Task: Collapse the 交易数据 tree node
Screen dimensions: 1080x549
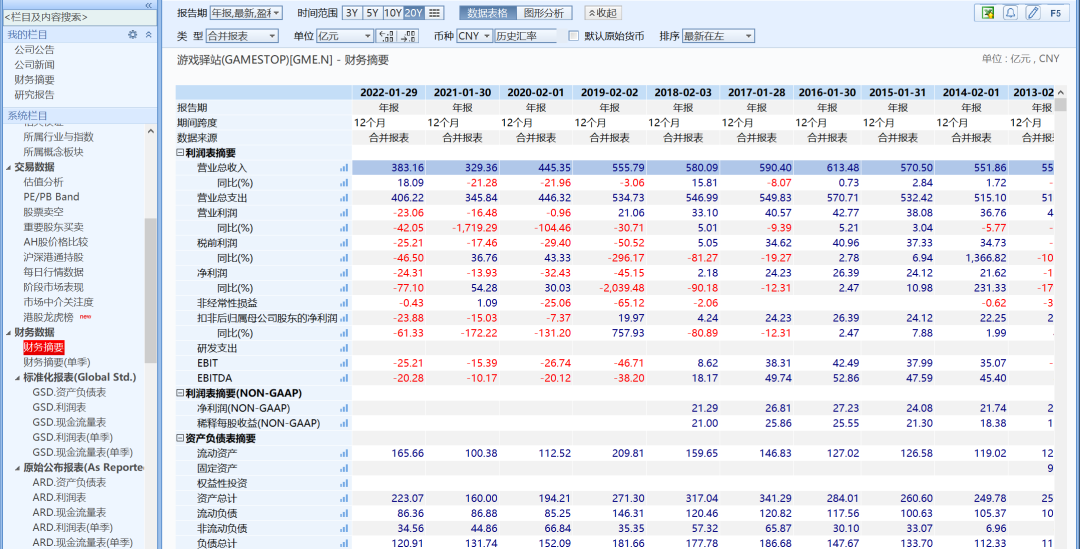Action: [9, 167]
